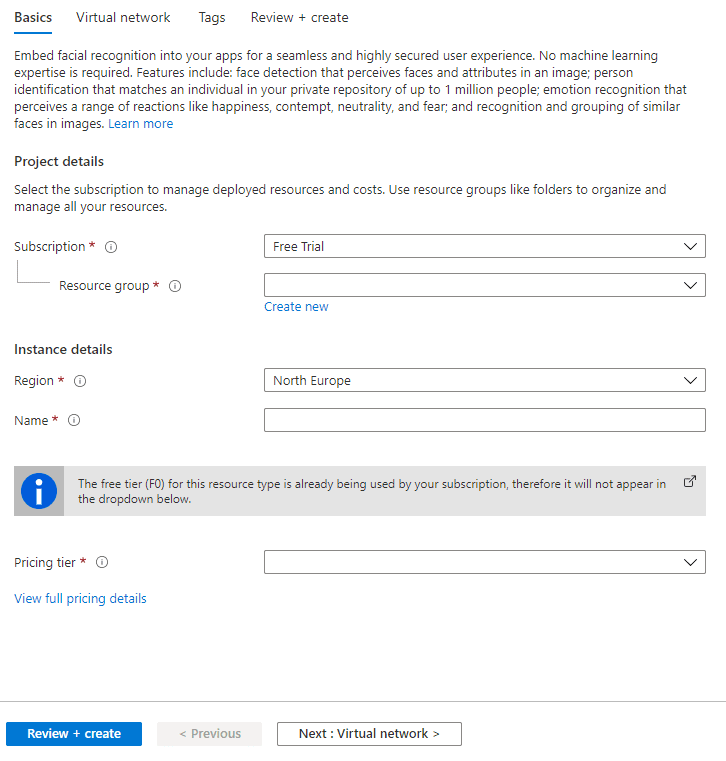Switch to the Virtual network tab
Screen dimensions: 726x761
[123, 17]
